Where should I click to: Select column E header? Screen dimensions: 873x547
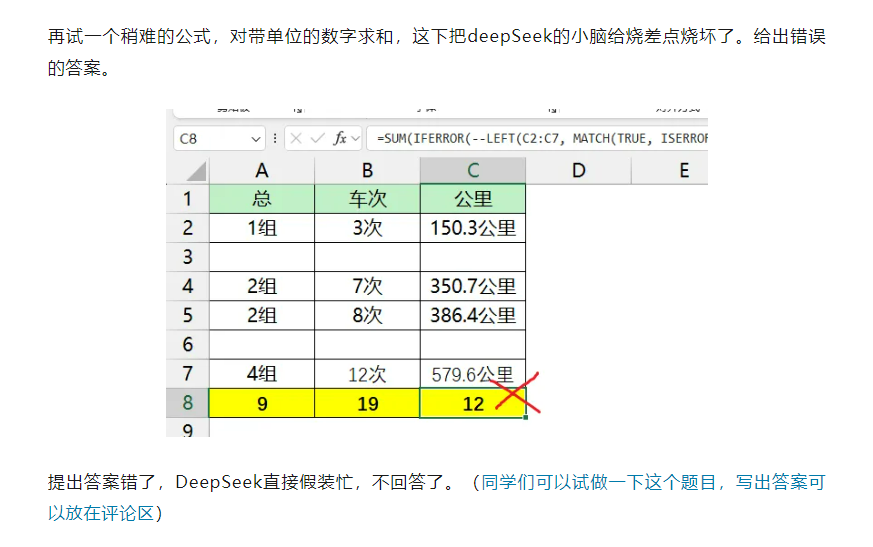pyautogui.click(x=670, y=170)
